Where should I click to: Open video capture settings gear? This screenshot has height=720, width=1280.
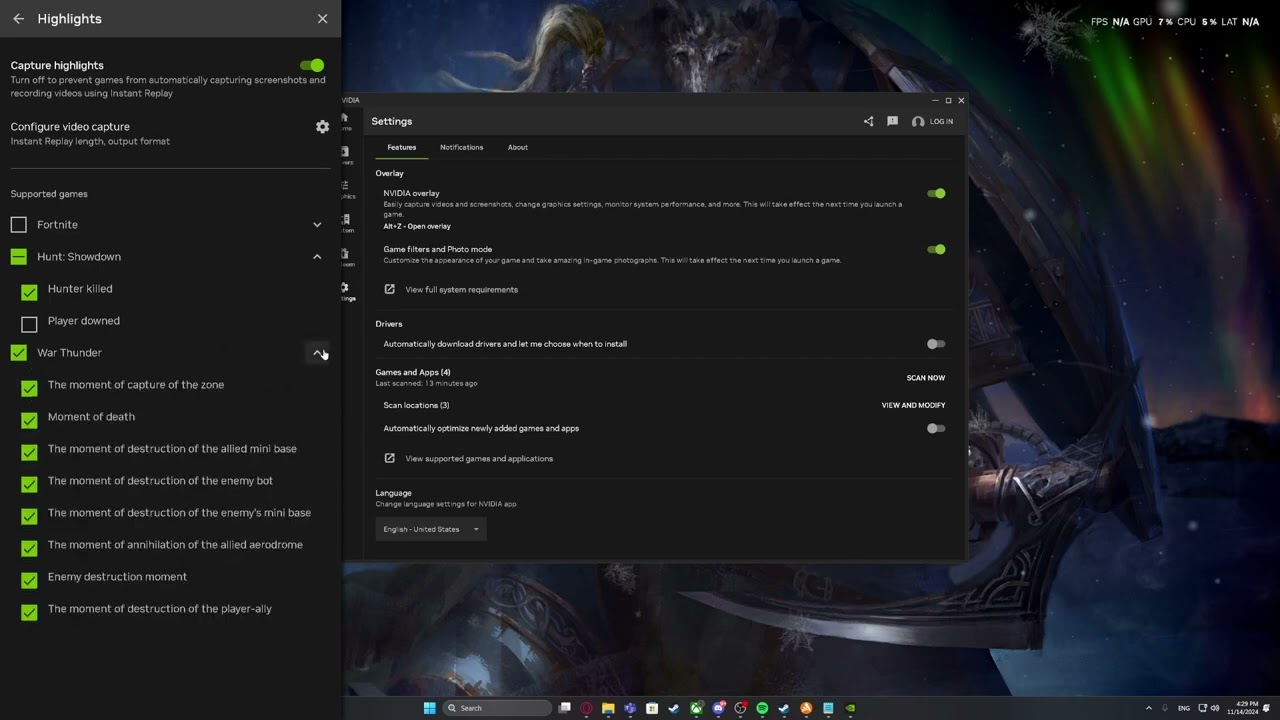tap(322, 127)
